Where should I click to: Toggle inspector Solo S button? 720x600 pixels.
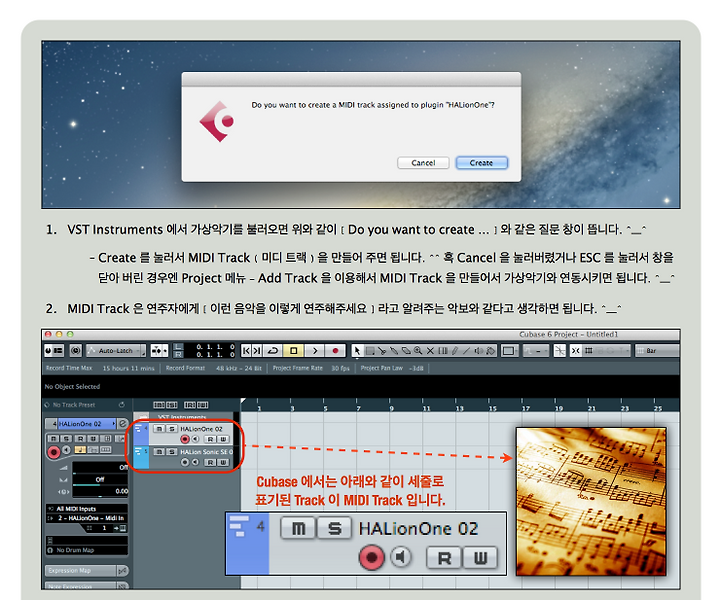[66, 438]
